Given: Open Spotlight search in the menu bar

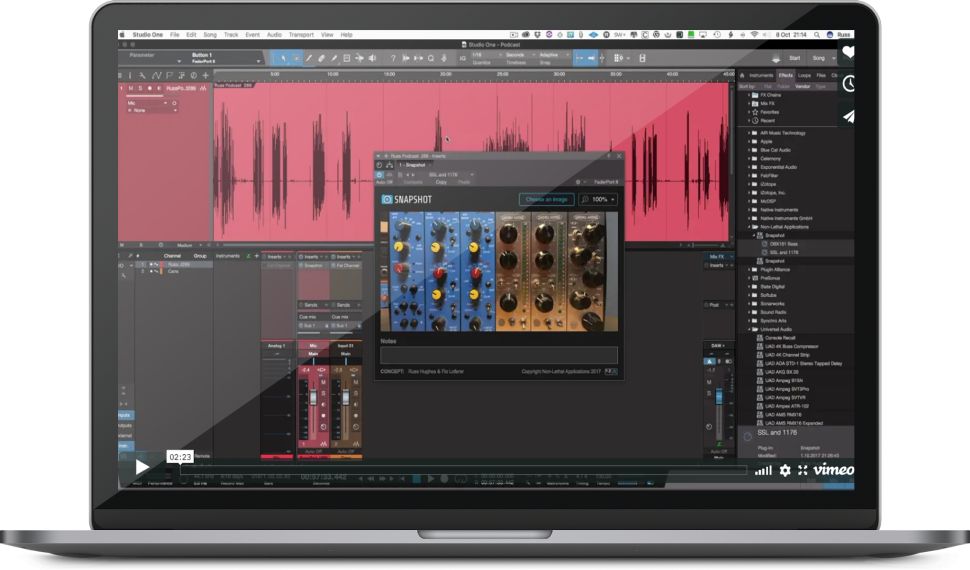Looking at the screenshot, I should tap(817, 35).
